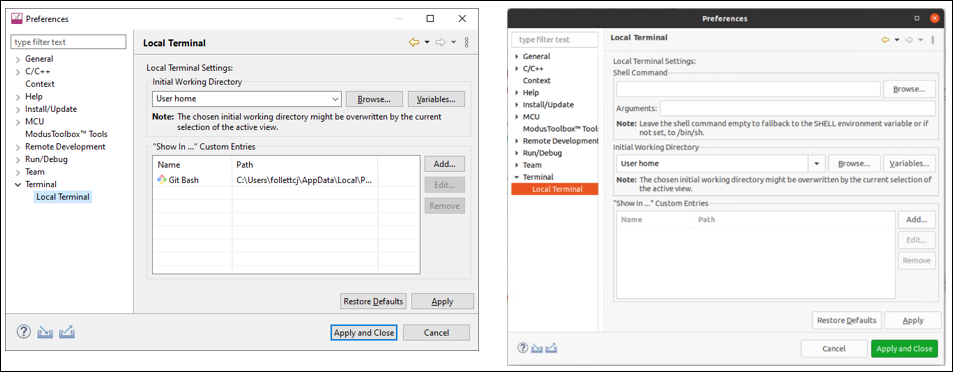Click export preferences icon in Windows dialog

67,332
